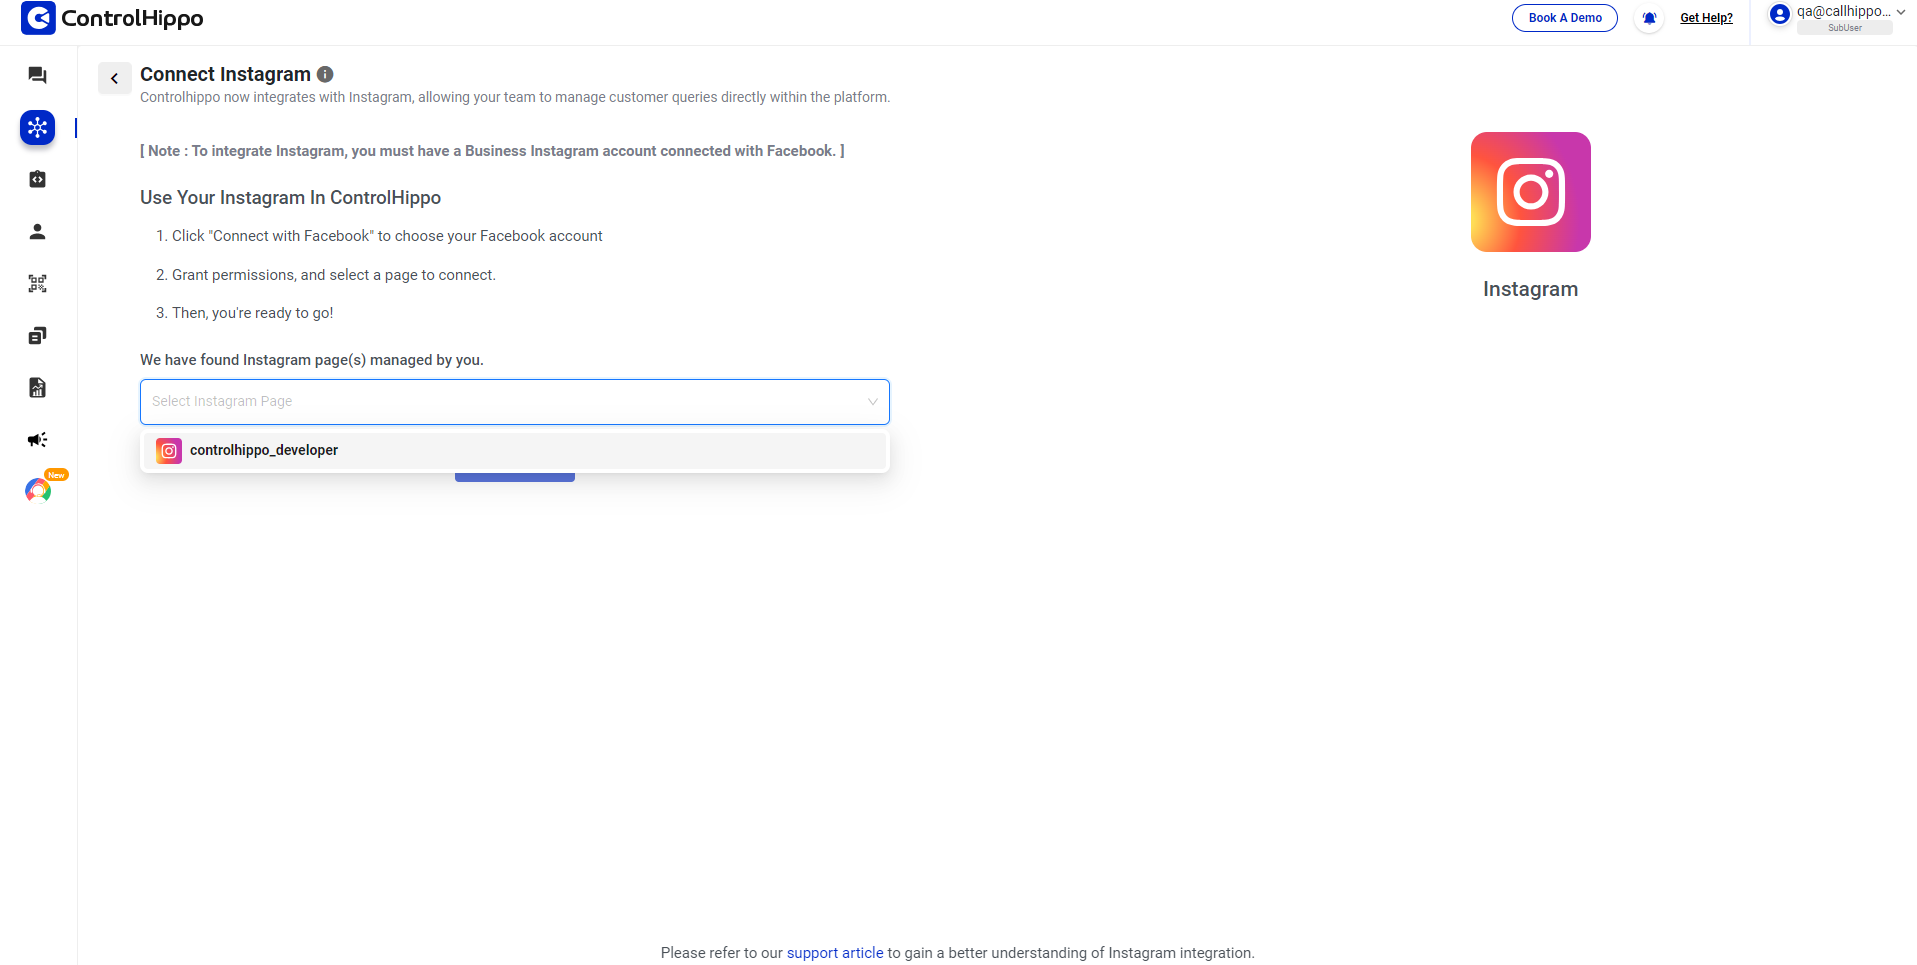Open the reports chart sidebar icon
The width and height of the screenshot is (1917, 965).
pos(37,387)
